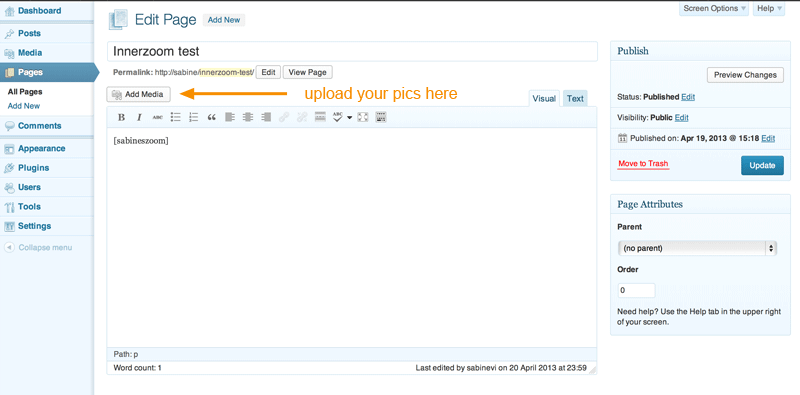Click the [sabineszoom] shortcode text
This screenshot has height=395, width=800.
141,141
